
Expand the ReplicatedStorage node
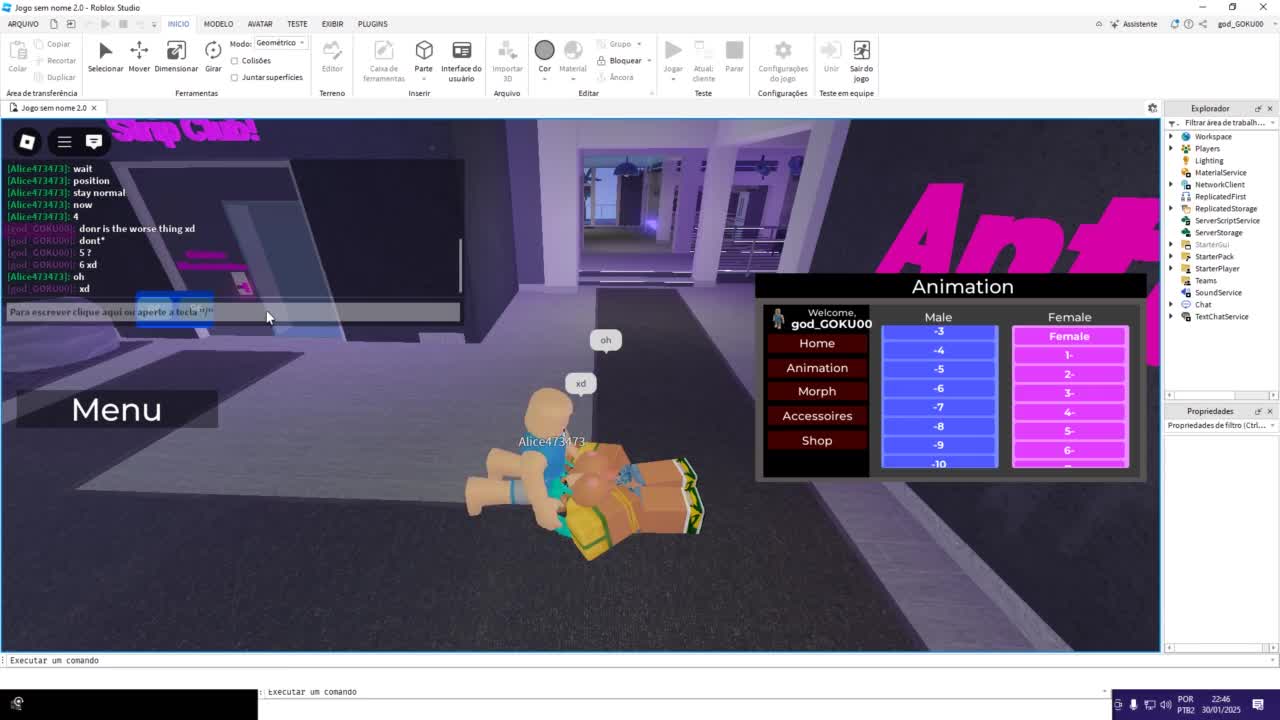(1172, 209)
